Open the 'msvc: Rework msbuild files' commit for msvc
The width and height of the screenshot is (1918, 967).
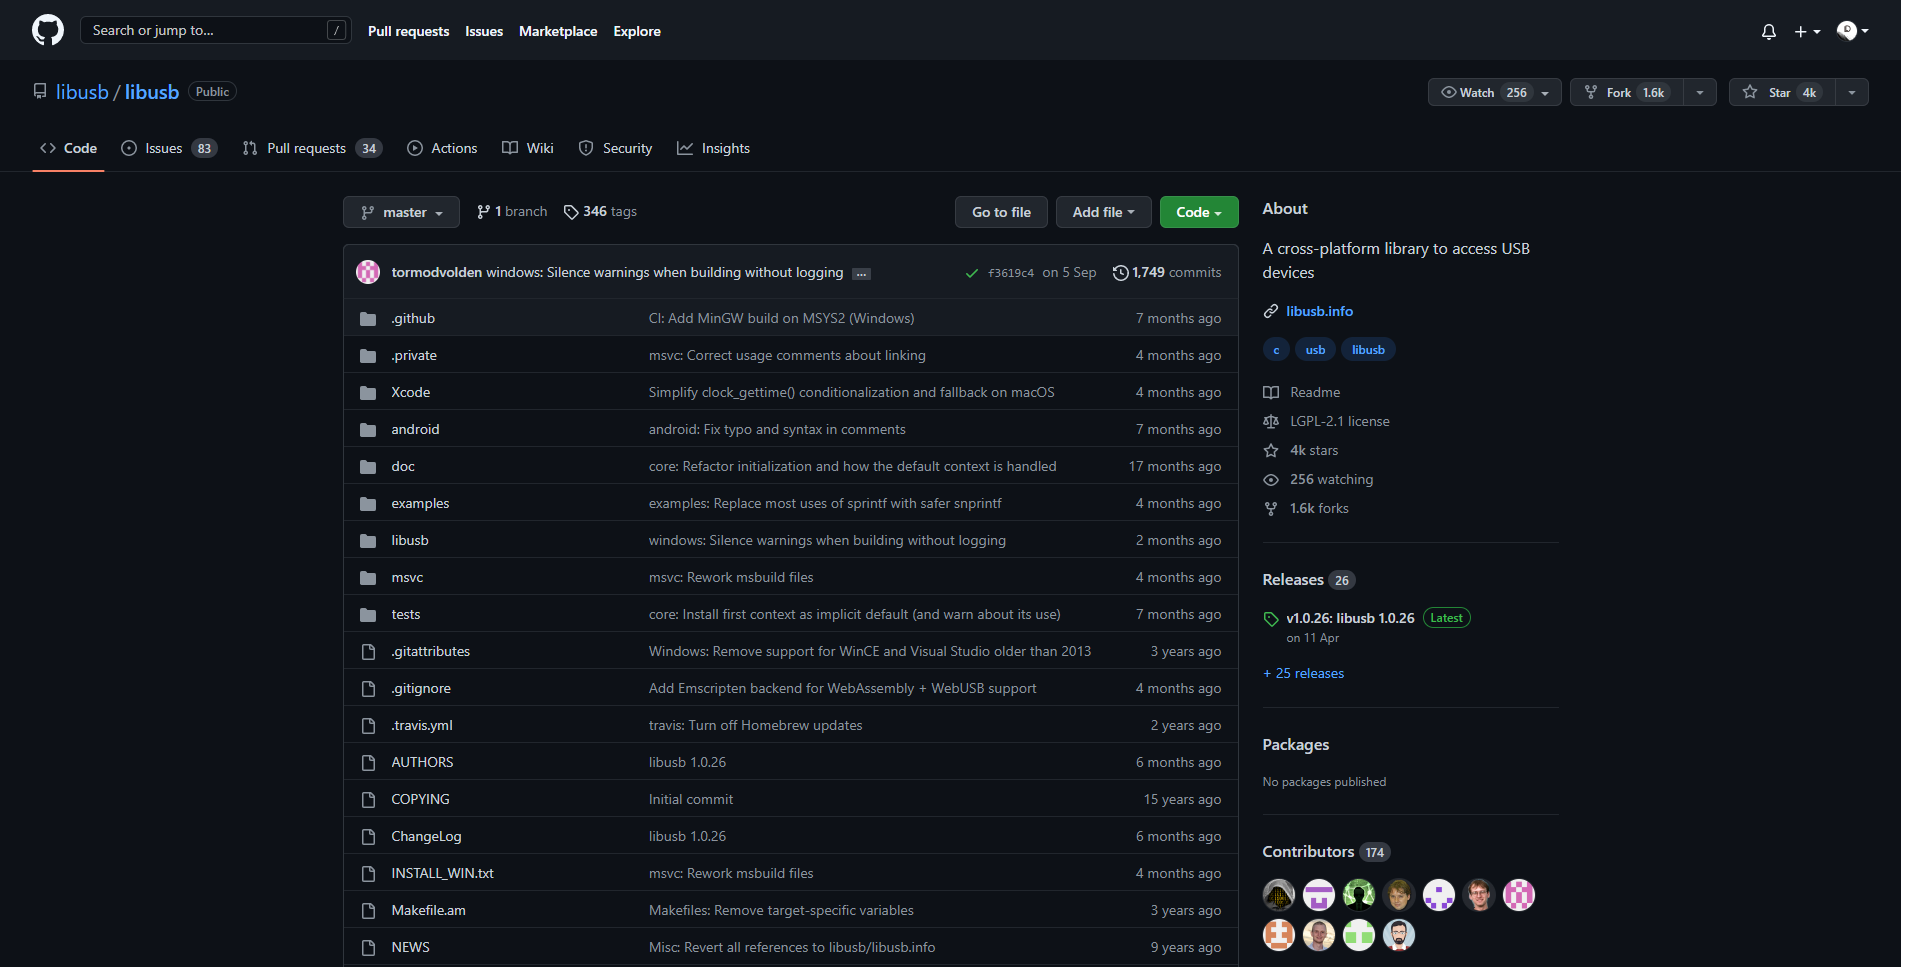tap(731, 578)
